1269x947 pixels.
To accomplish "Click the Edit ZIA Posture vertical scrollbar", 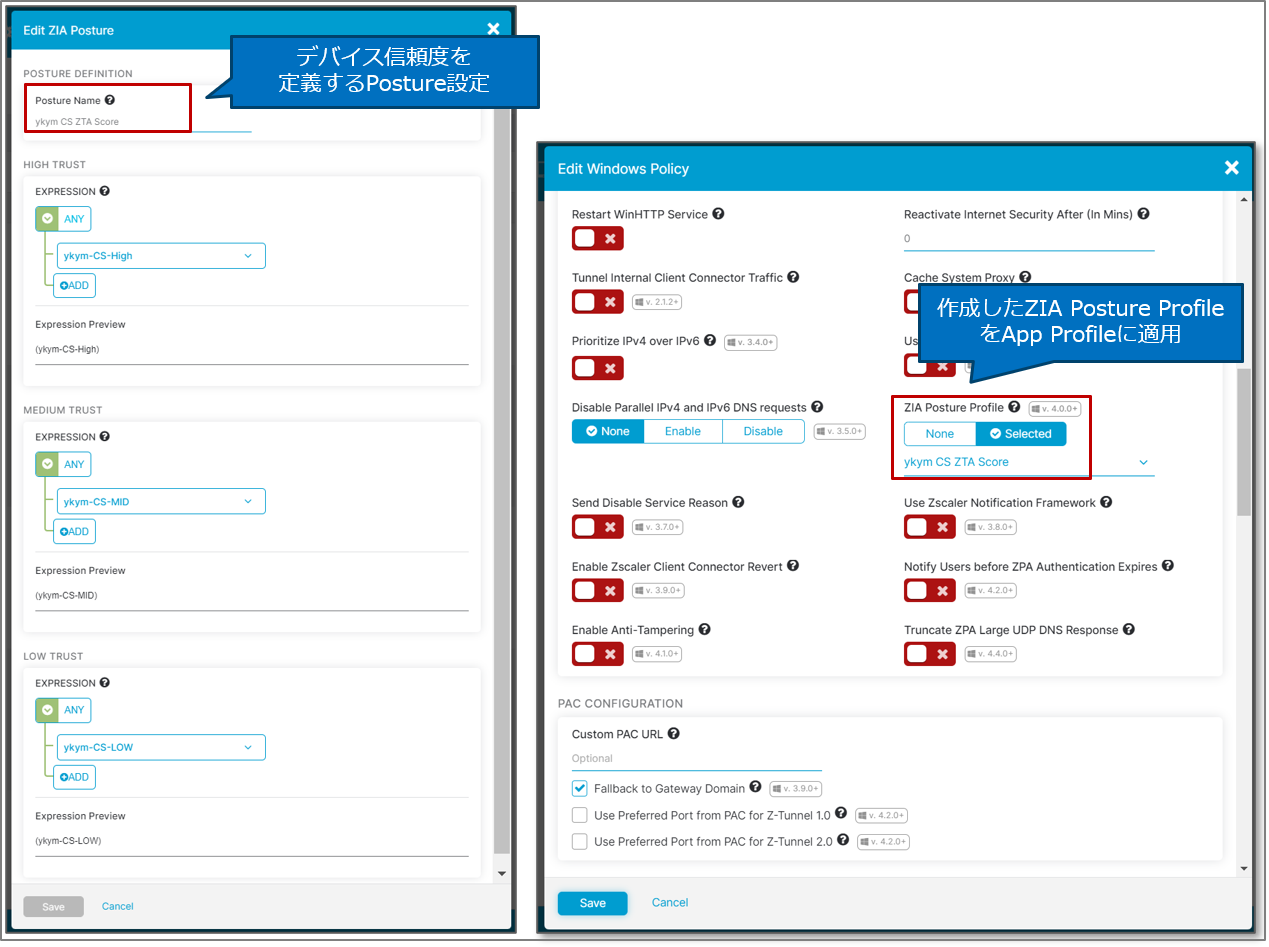I will 503,460.
